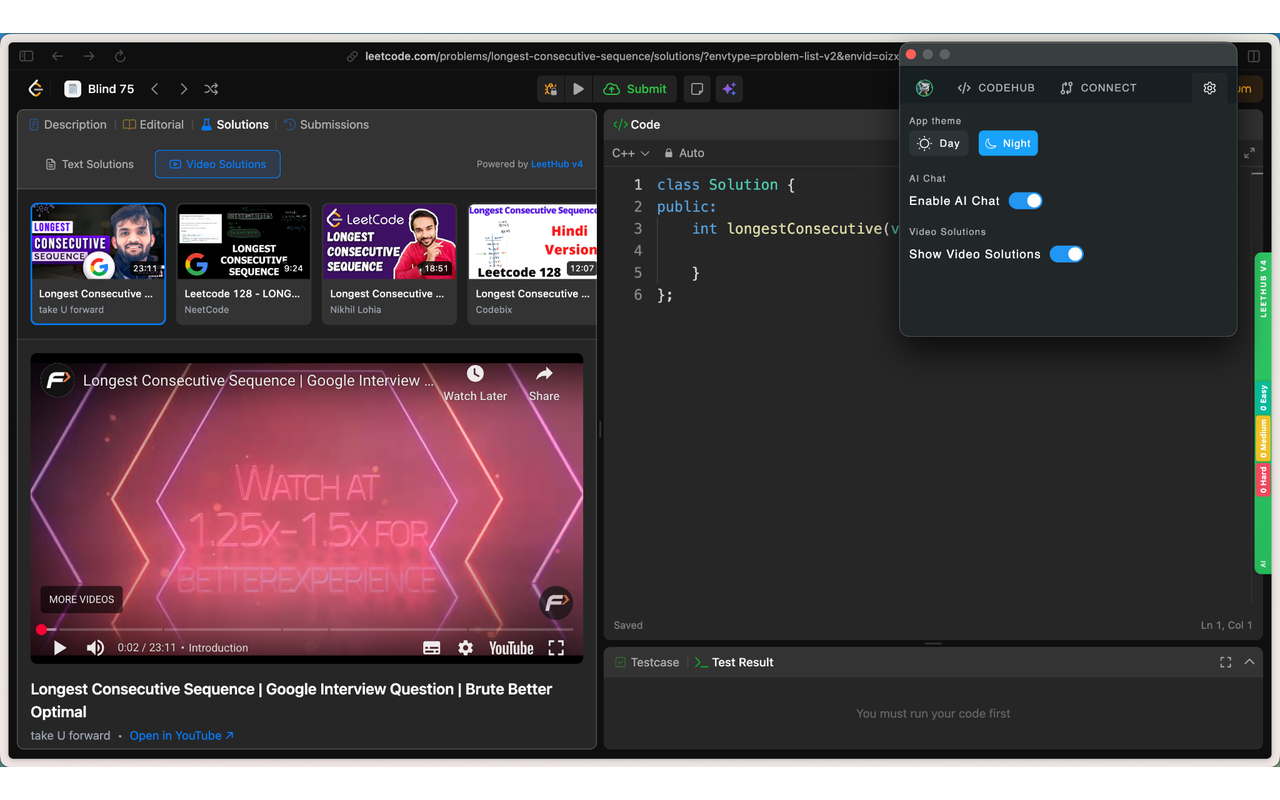Click the video progress bar
The image size is (1280, 800).
point(306,630)
